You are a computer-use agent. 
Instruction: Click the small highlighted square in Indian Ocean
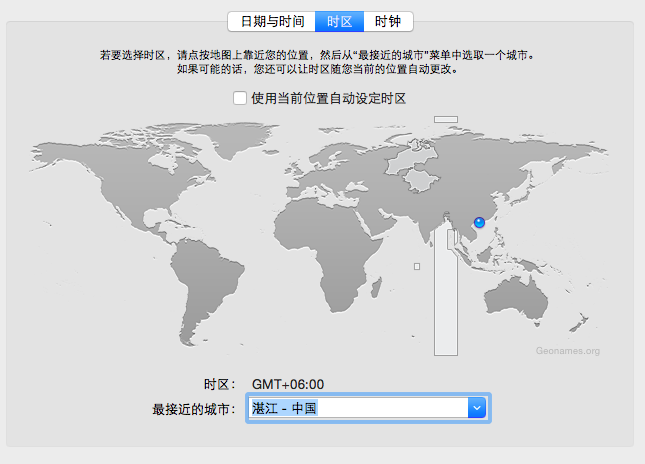point(416,266)
